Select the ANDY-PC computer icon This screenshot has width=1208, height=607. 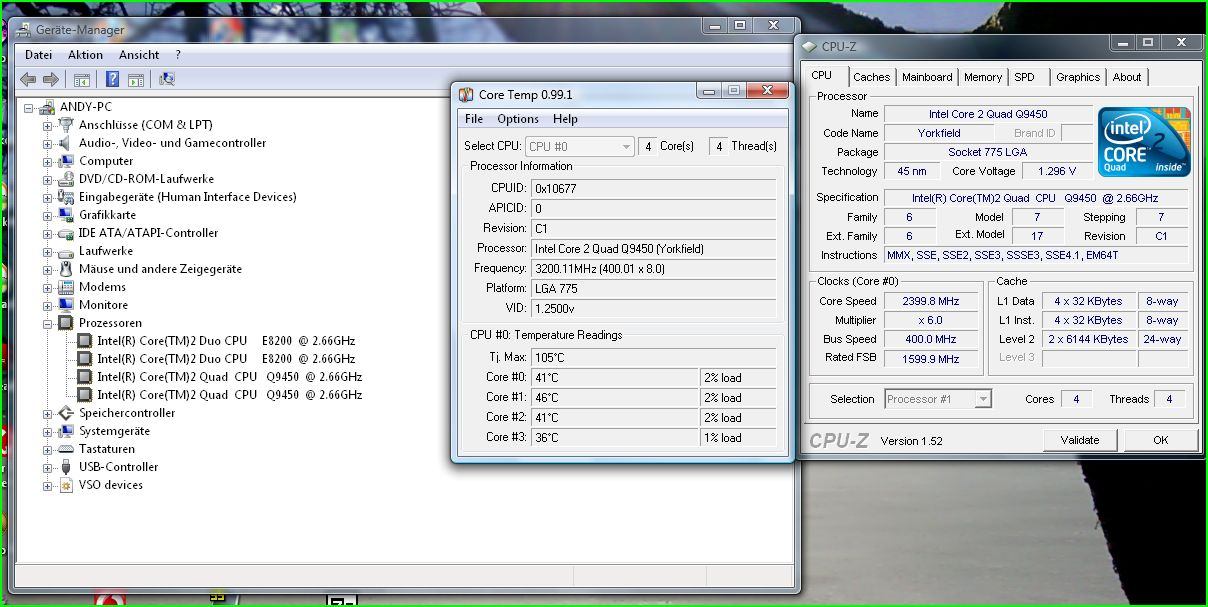tap(47, 107)
